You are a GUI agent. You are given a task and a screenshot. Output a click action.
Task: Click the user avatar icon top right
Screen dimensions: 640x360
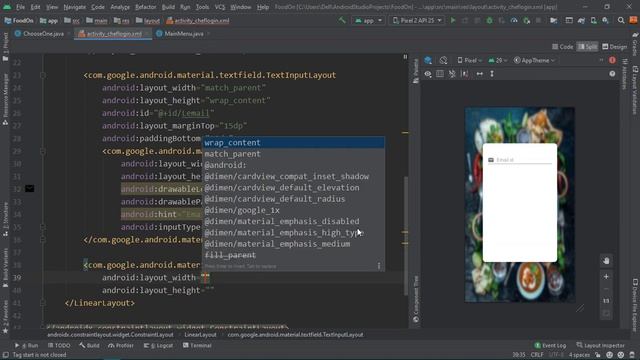pyautogui.click(x=633, y=20)
